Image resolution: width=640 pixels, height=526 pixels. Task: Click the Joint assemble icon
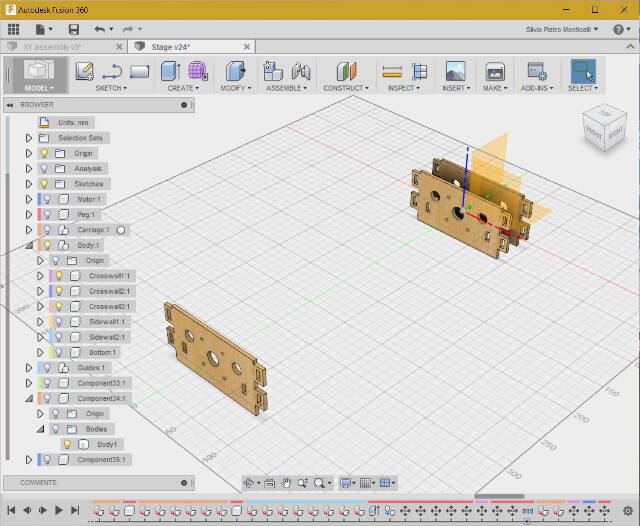pos(301,71)
